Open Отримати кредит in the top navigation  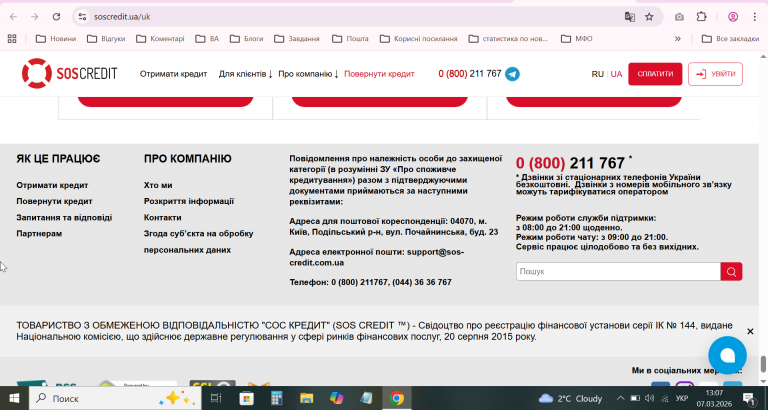tap(173, 74)
